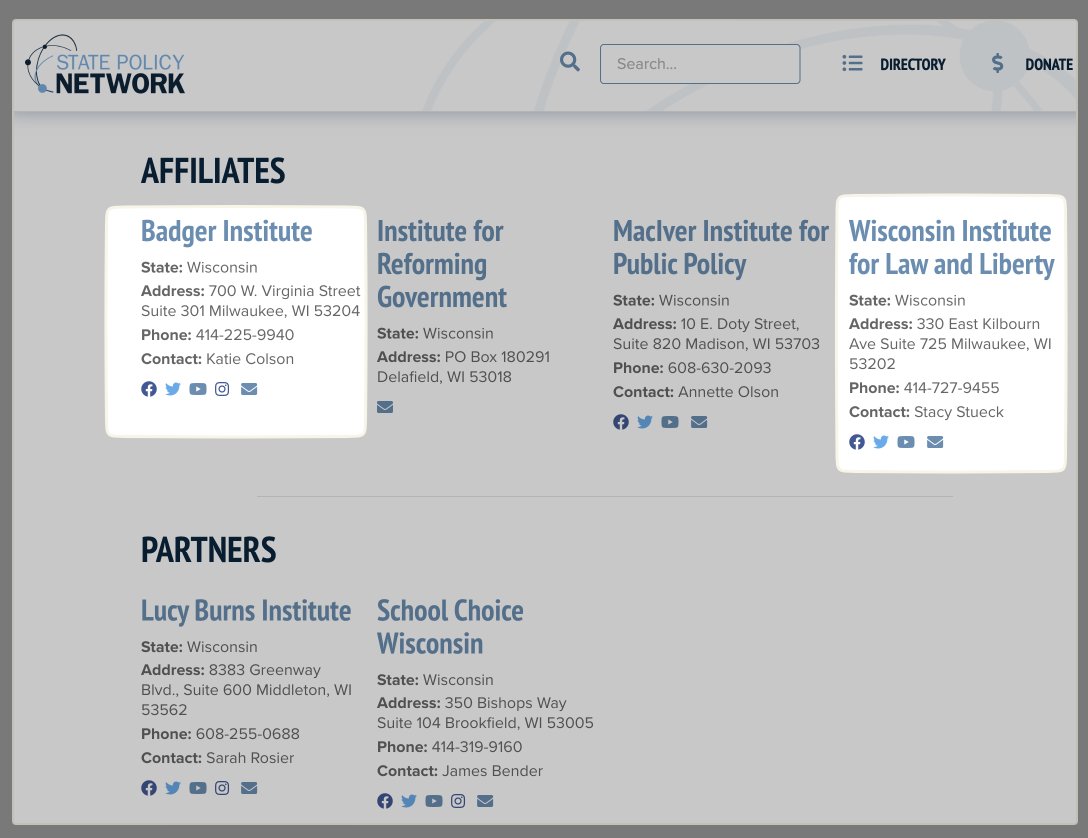Select MacIver phone 608-630-2093

(720, 368)
